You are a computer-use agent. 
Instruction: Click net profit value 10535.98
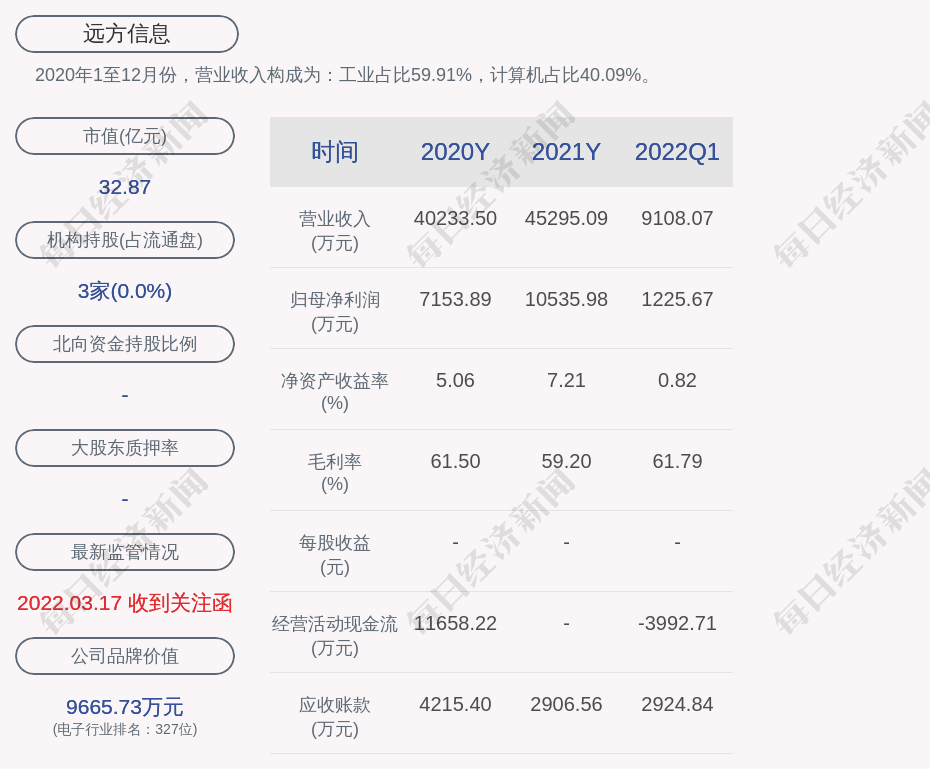coord(566,299)
